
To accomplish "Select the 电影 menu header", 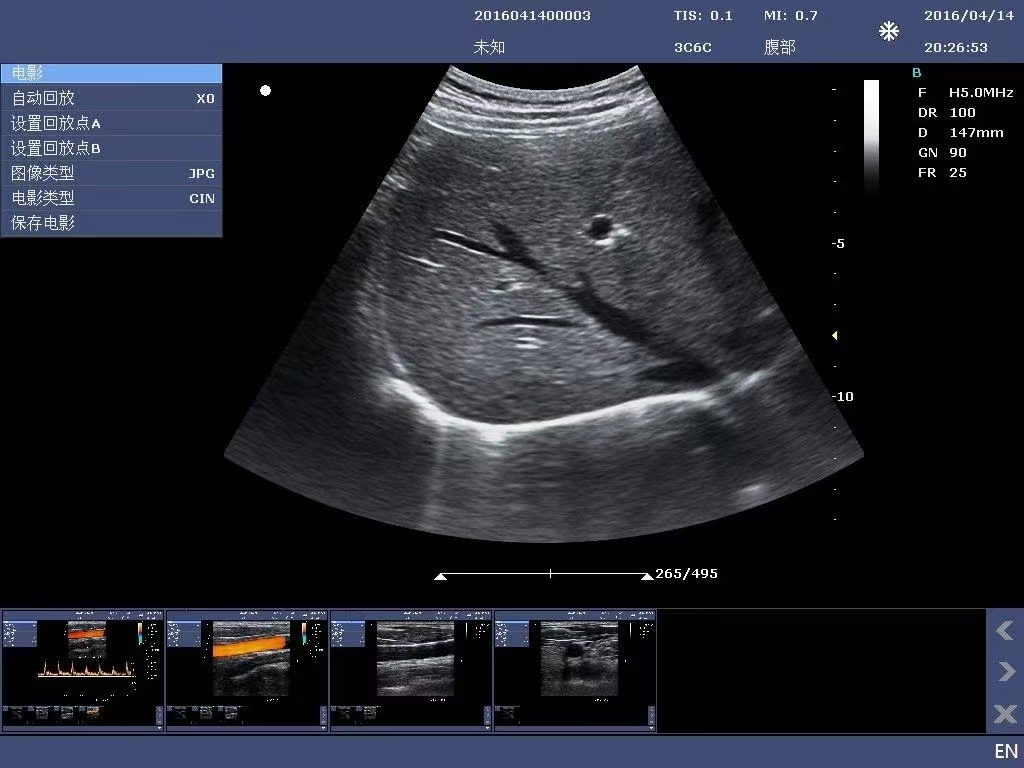I will tap(110, 72).
